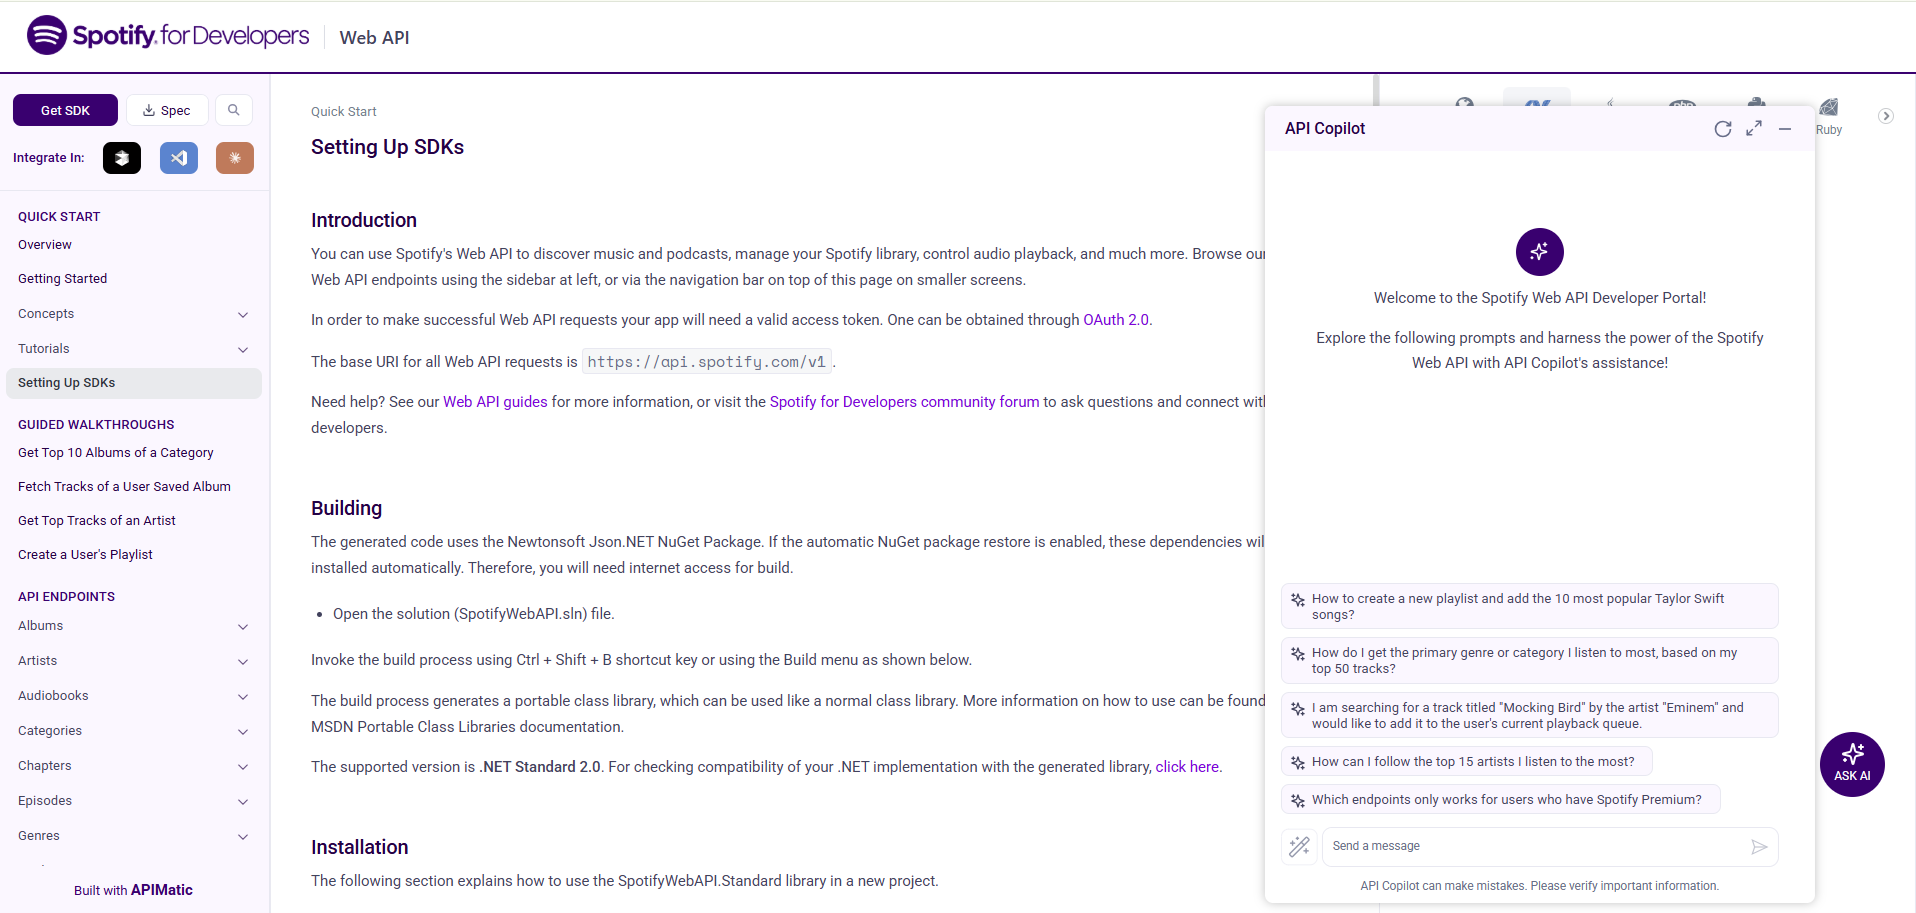Open Get Top 10 Albums of a Category

click(116, 453)
